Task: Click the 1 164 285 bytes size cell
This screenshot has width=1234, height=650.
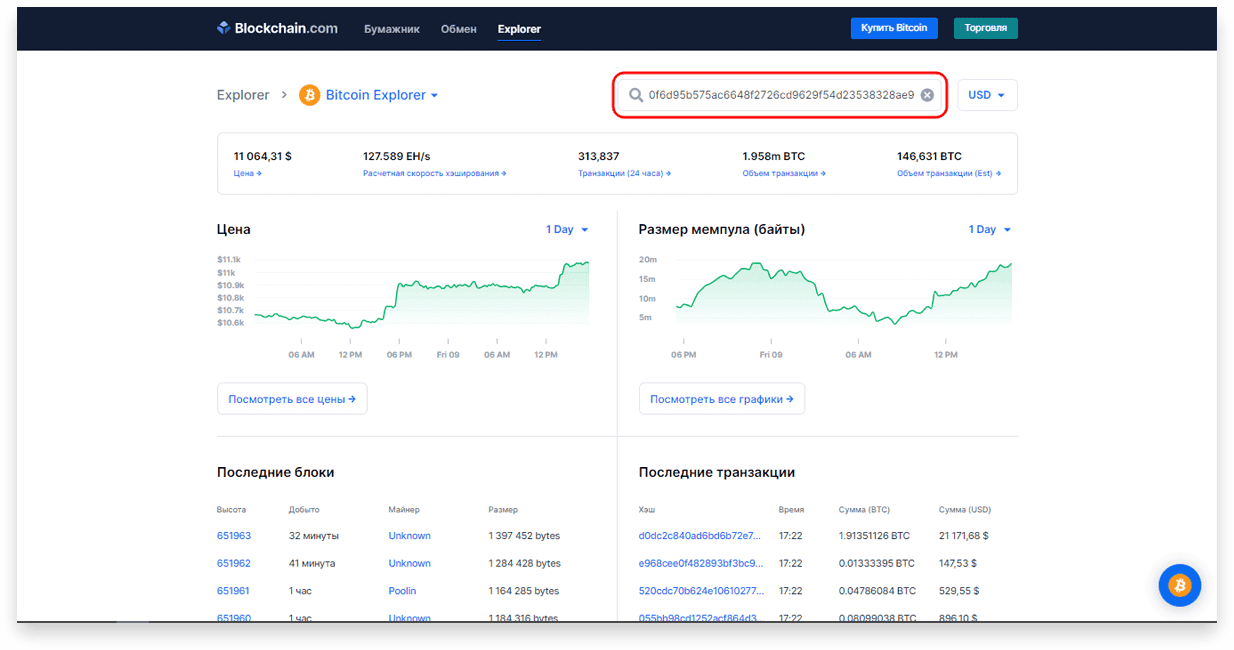Action: 525,591
